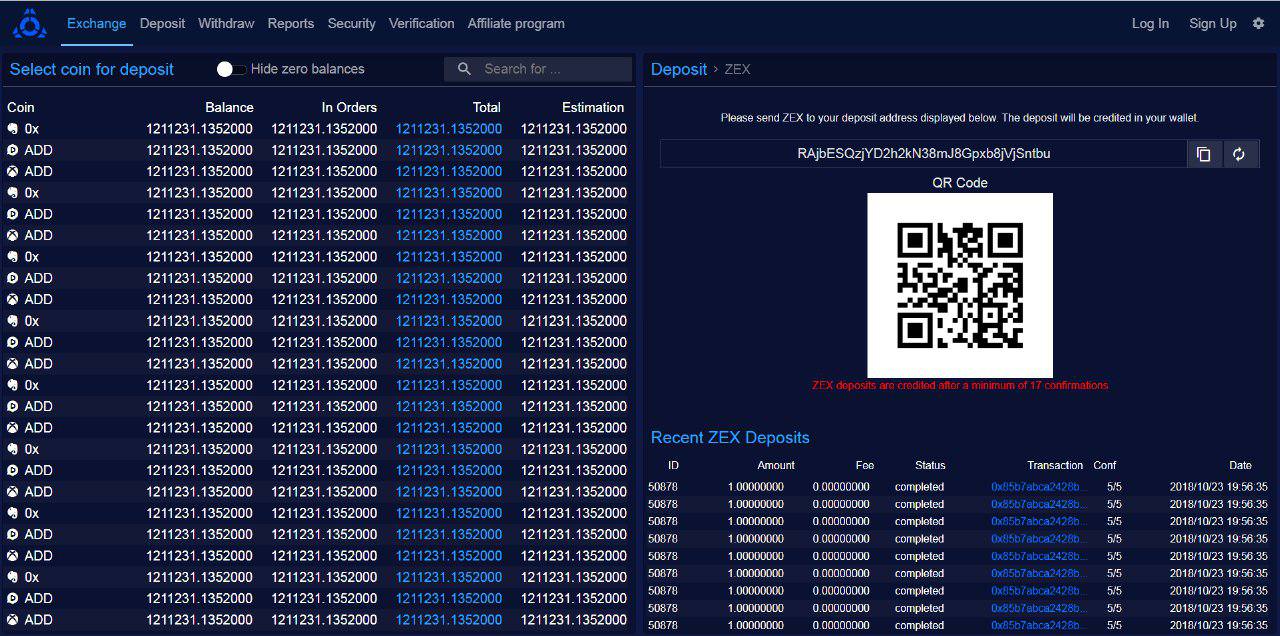
Task: Click the magnifier search icon
Action: point(464,69)
